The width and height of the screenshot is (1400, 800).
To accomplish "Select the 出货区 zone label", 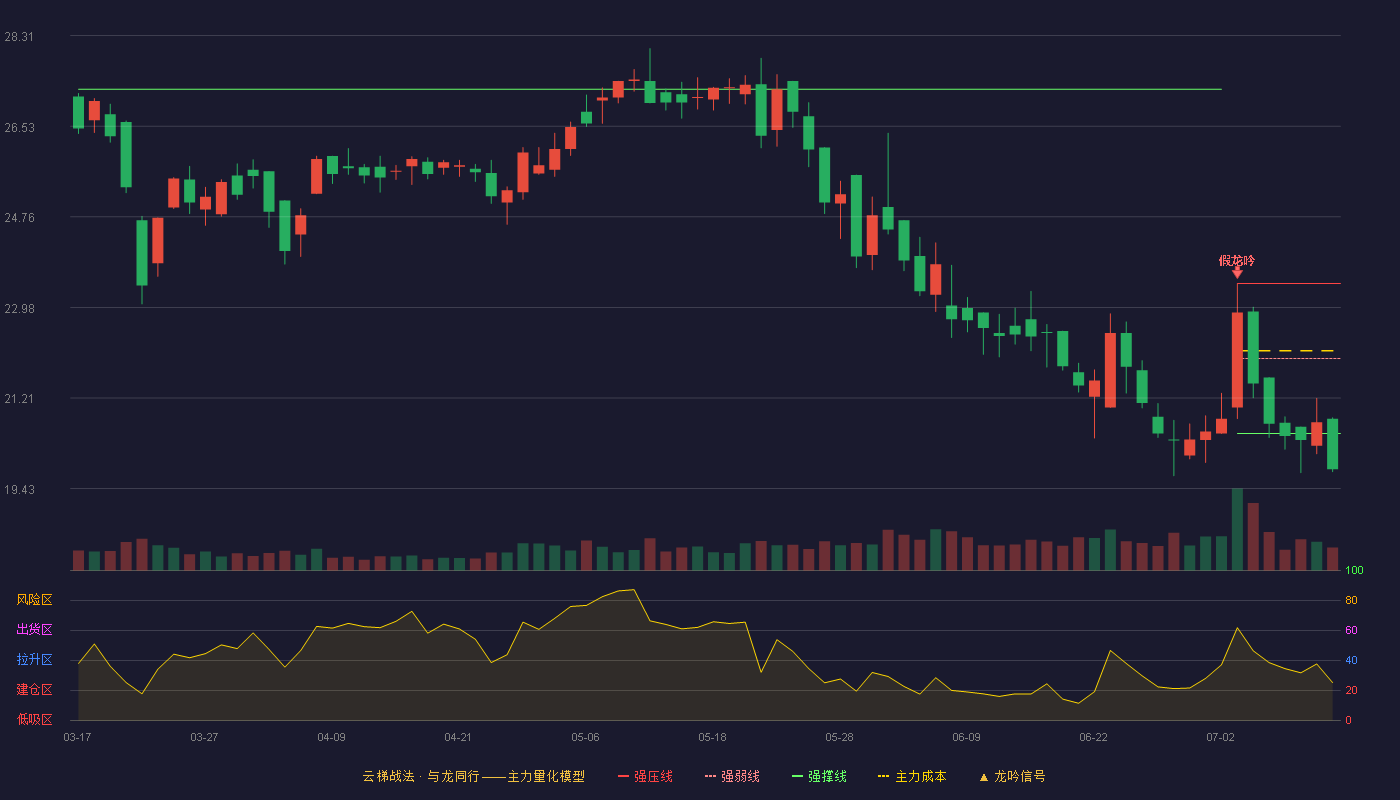I will coord(34,630).
